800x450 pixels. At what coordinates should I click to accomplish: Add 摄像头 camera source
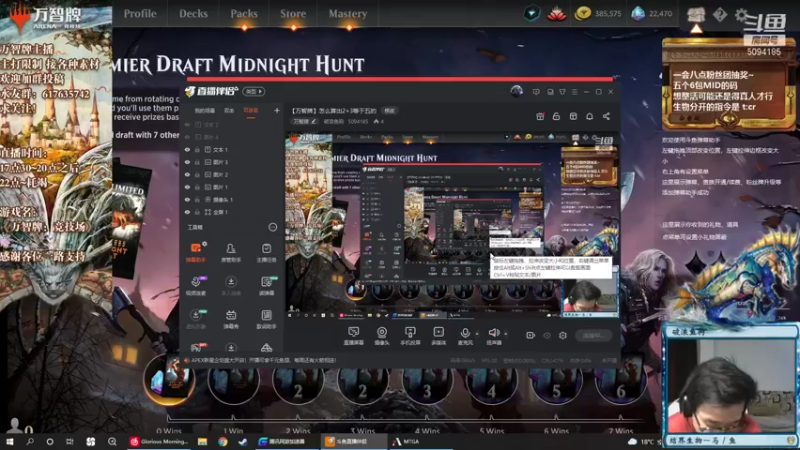coord(382,336)
